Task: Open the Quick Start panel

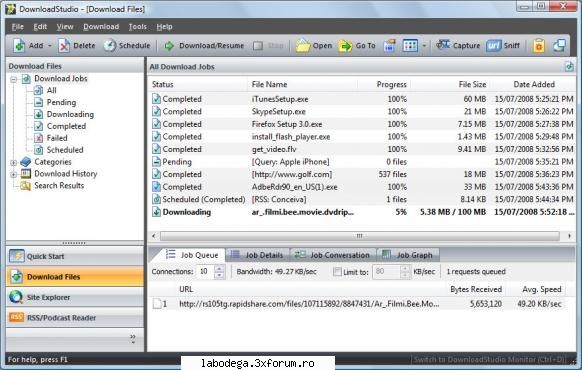Action: coord(75,256)
